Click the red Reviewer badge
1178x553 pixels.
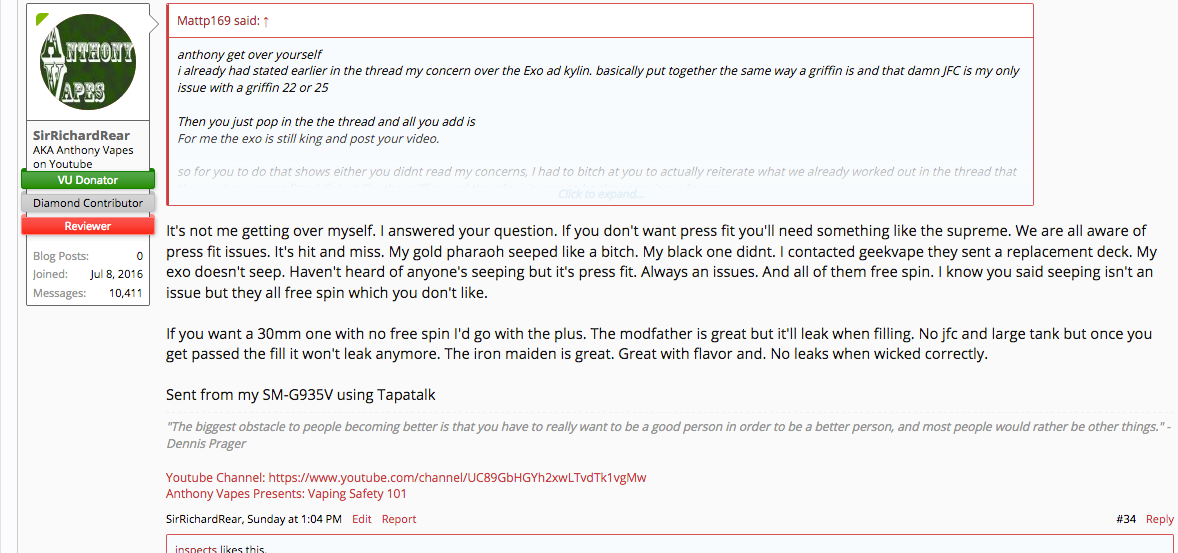(x=90, y=226)
